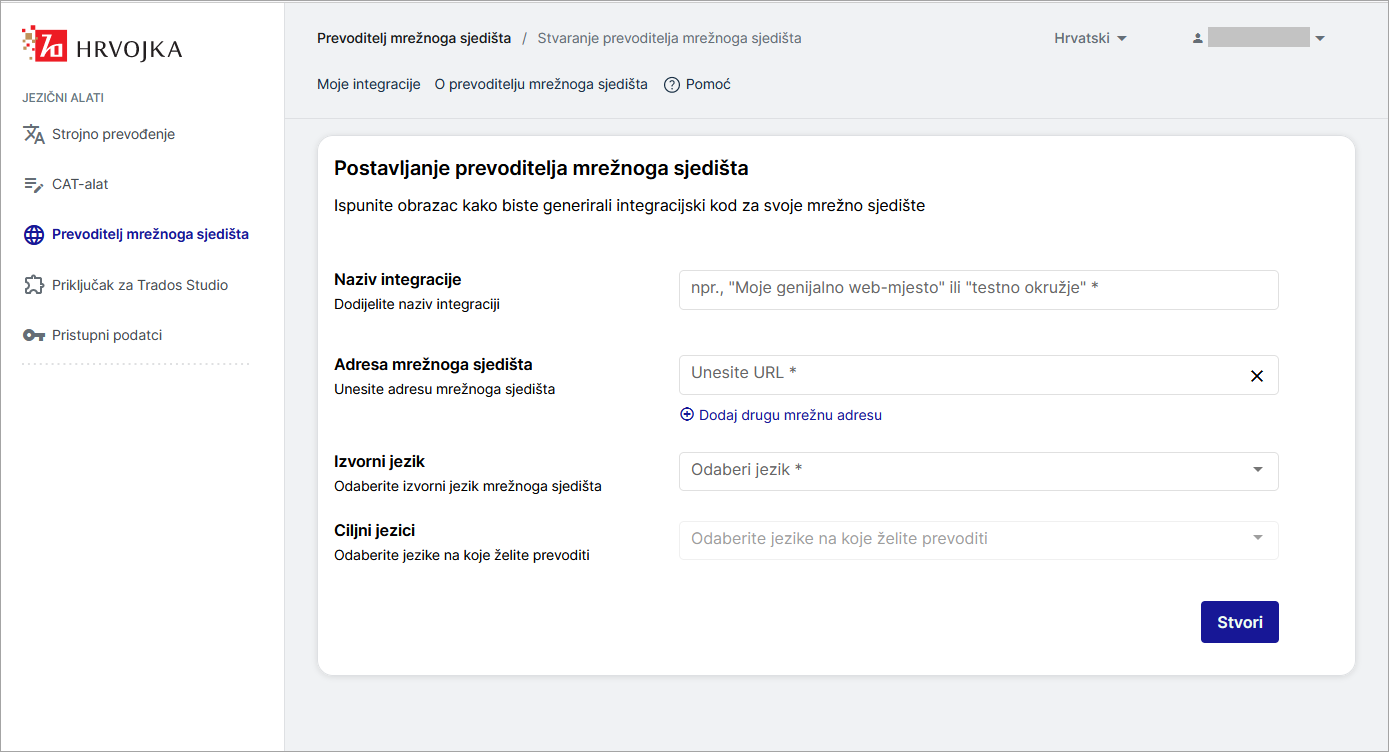Screen dimensions: 1389x752
Task: Click the Strojno prevođenje translate icon
Action: (34, 134)
